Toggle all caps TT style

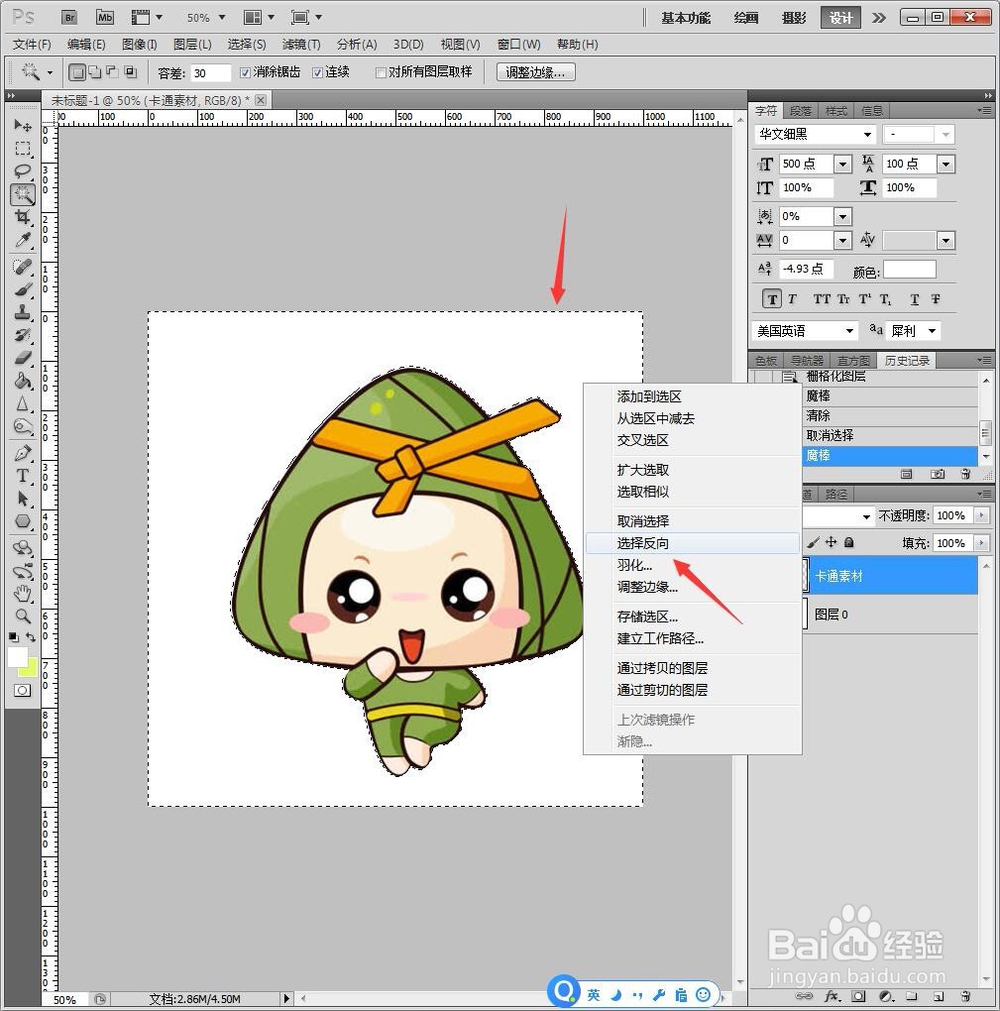coord(821,299)
